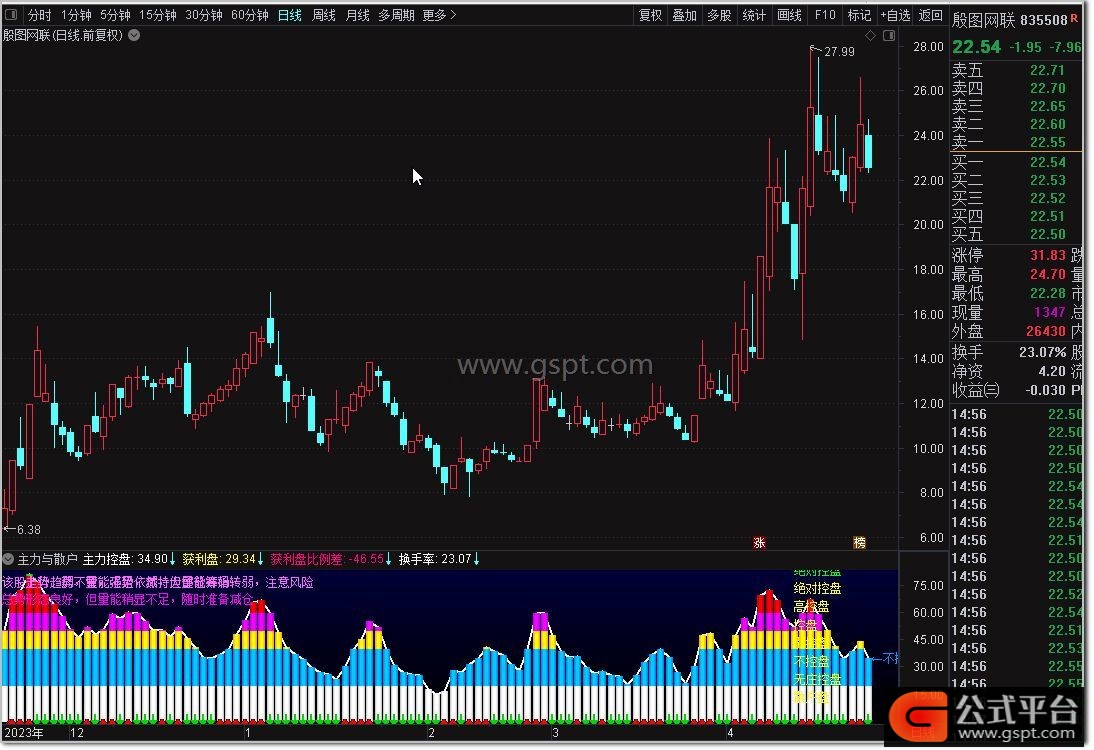Select 买一 bid row at 22.54

tap(1008, 163)
